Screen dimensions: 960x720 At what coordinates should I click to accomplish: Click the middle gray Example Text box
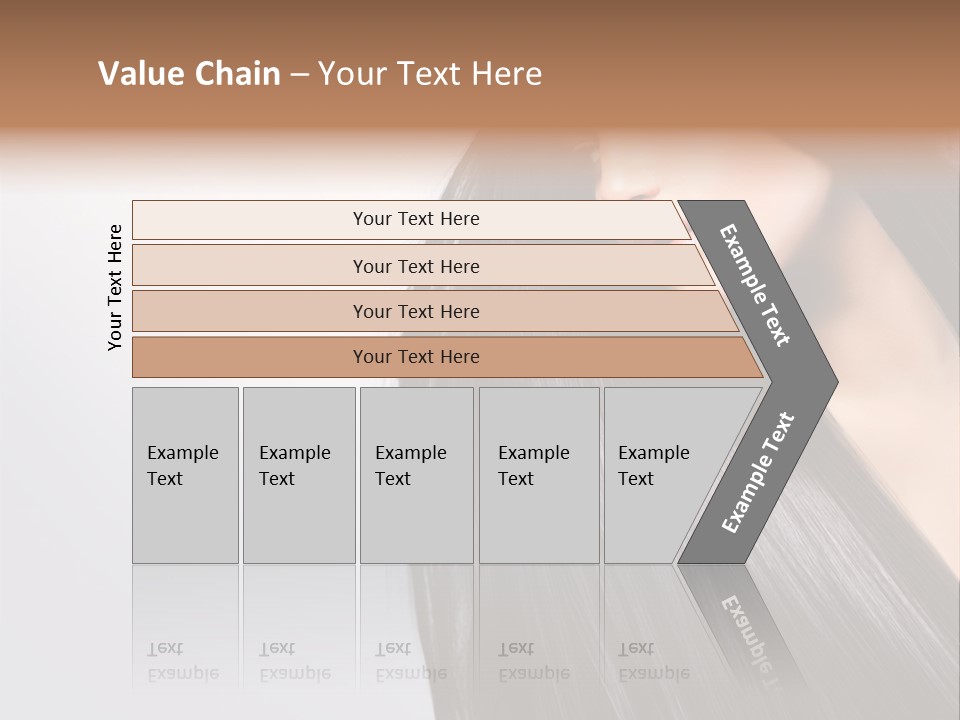416,475
